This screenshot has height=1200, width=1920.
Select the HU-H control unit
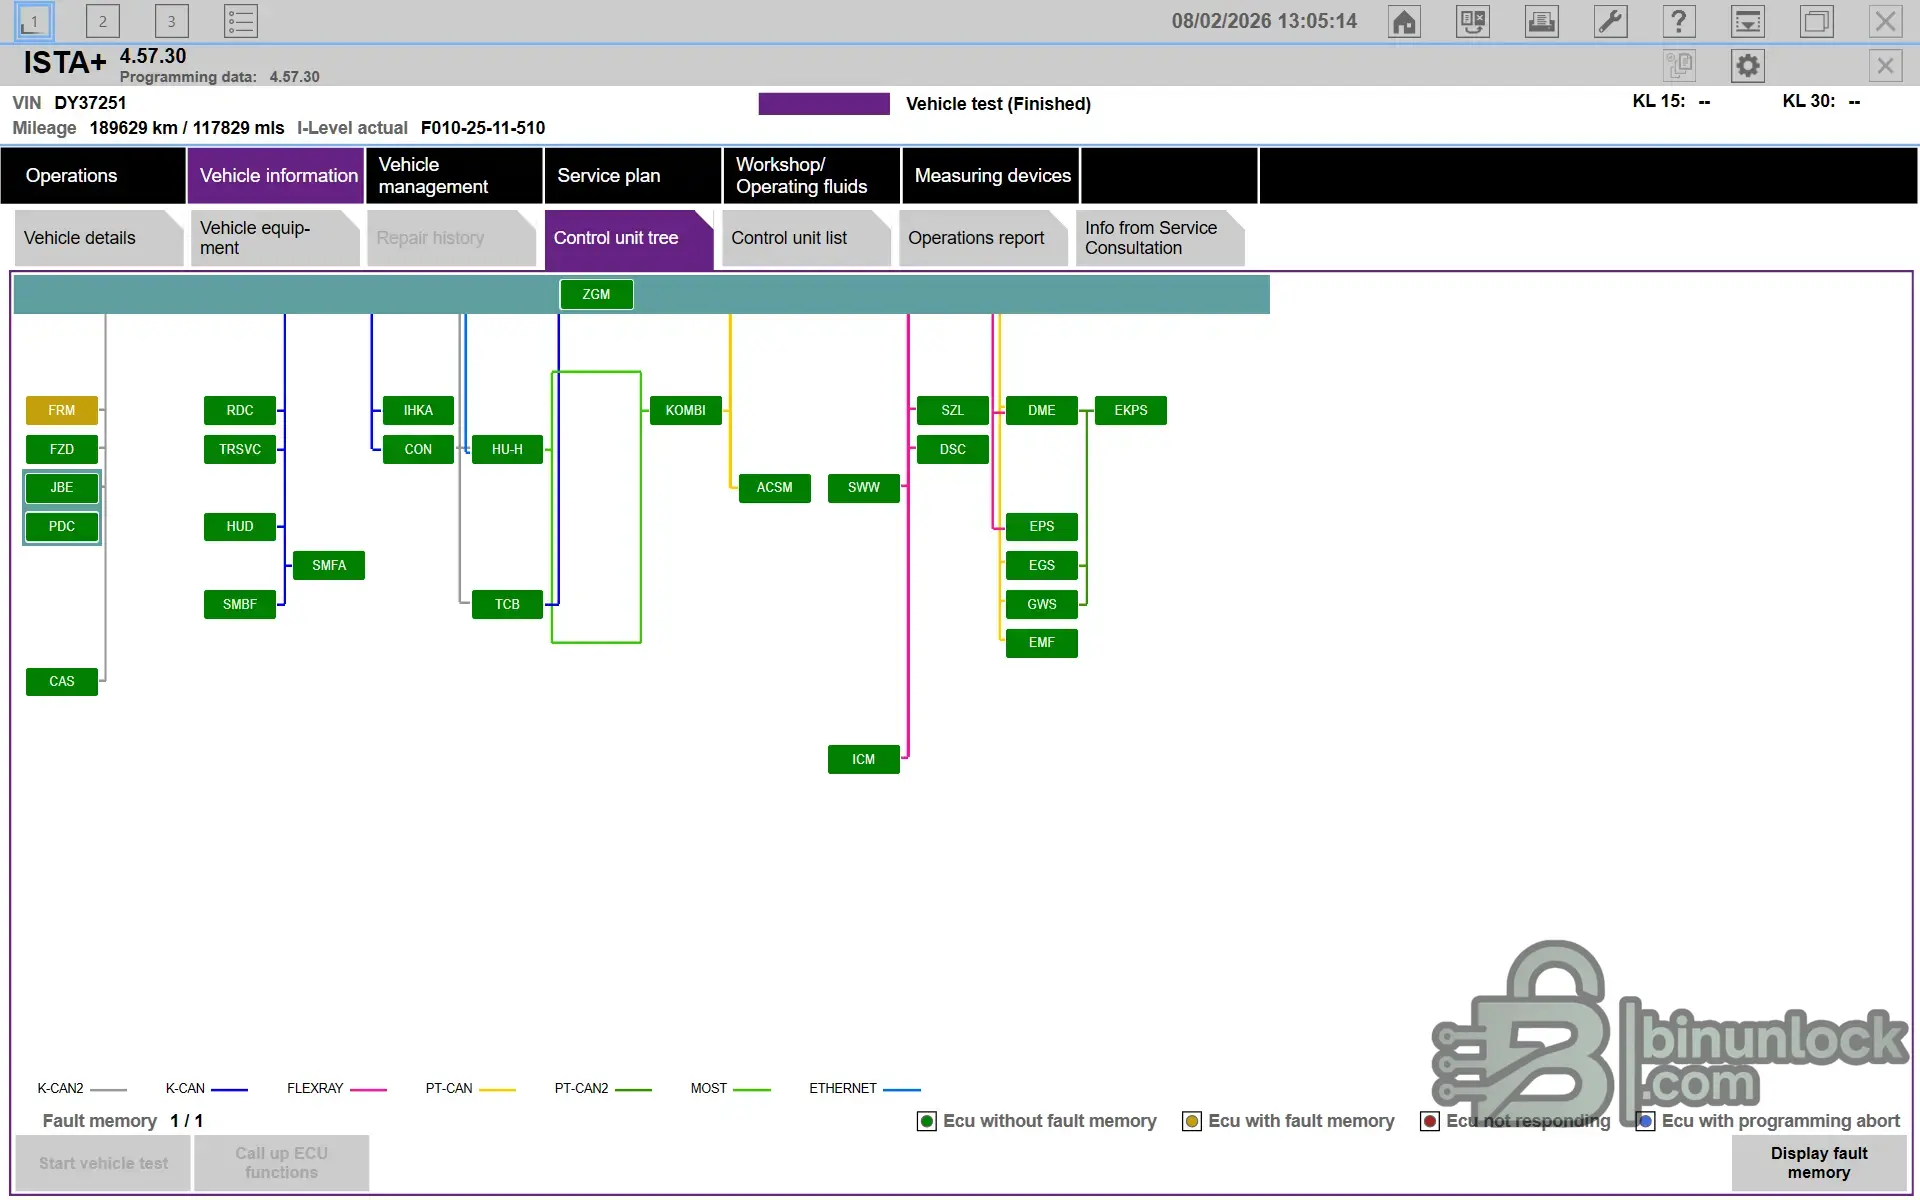(x=507, y=449)
